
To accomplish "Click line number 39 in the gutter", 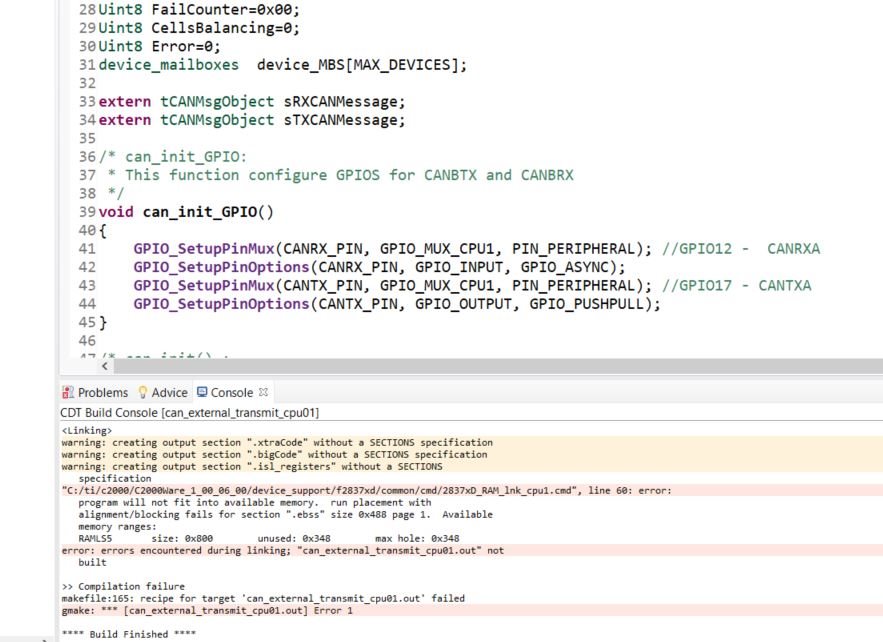I will [88, 212].
